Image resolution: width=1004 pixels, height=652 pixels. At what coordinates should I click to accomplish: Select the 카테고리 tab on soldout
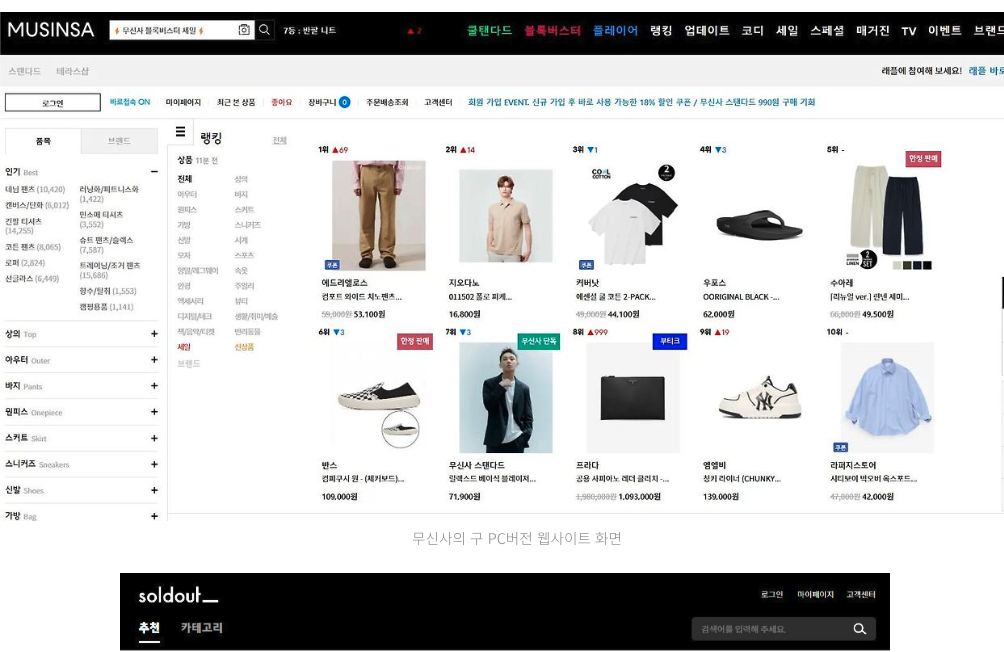[202, 628]
